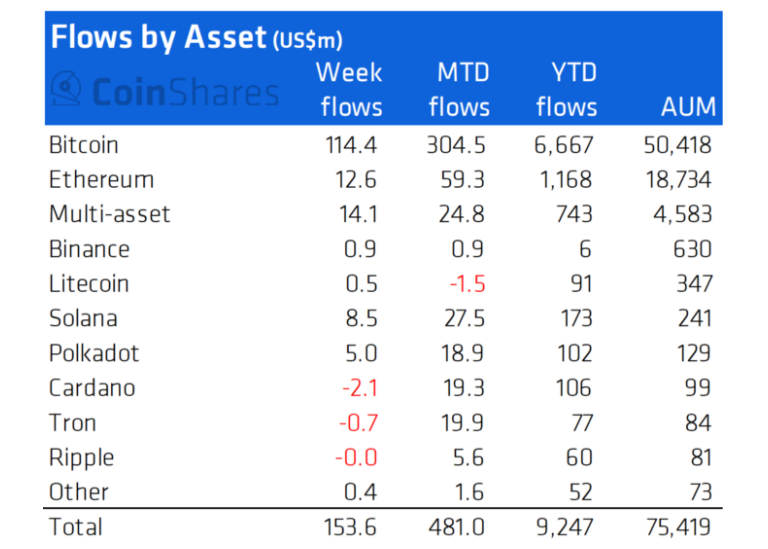The image size is (768, 549).
Task: Click the Binance row label
Action: point(89,249)
